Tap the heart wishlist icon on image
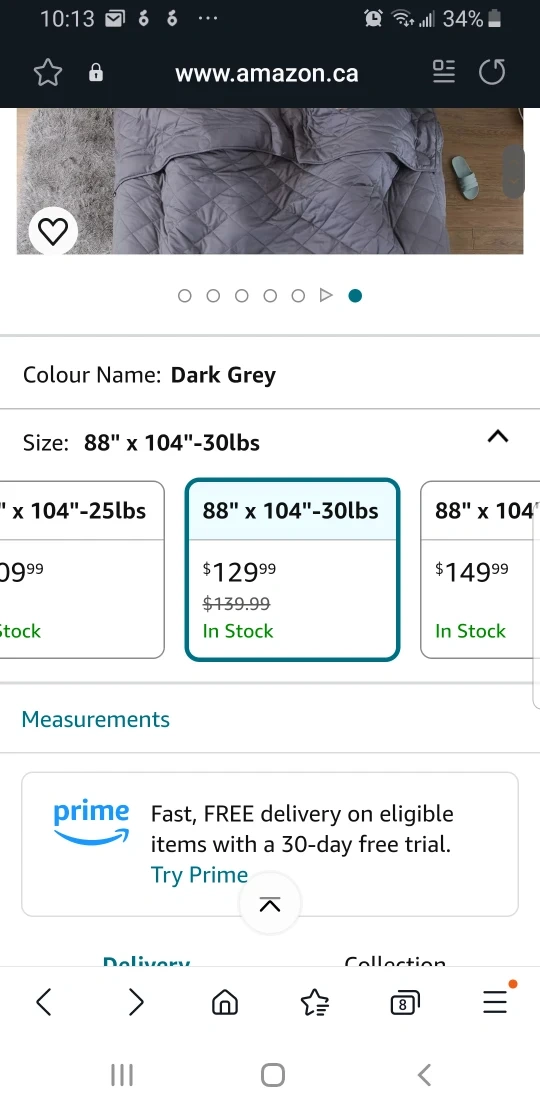Viewport: 540px width, 1110px height. [x=53, y=231]
